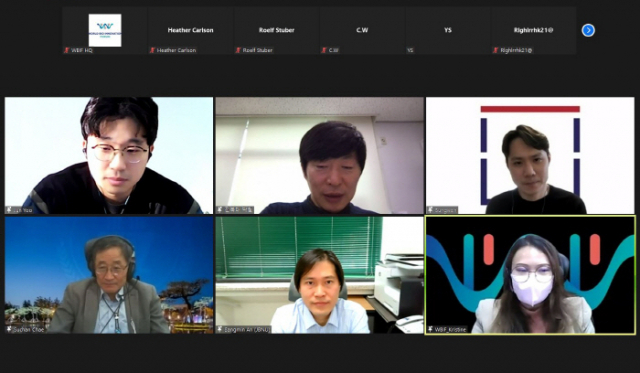Select the Sangmin An (JBNU) video tile

click(x=320, y=275)
